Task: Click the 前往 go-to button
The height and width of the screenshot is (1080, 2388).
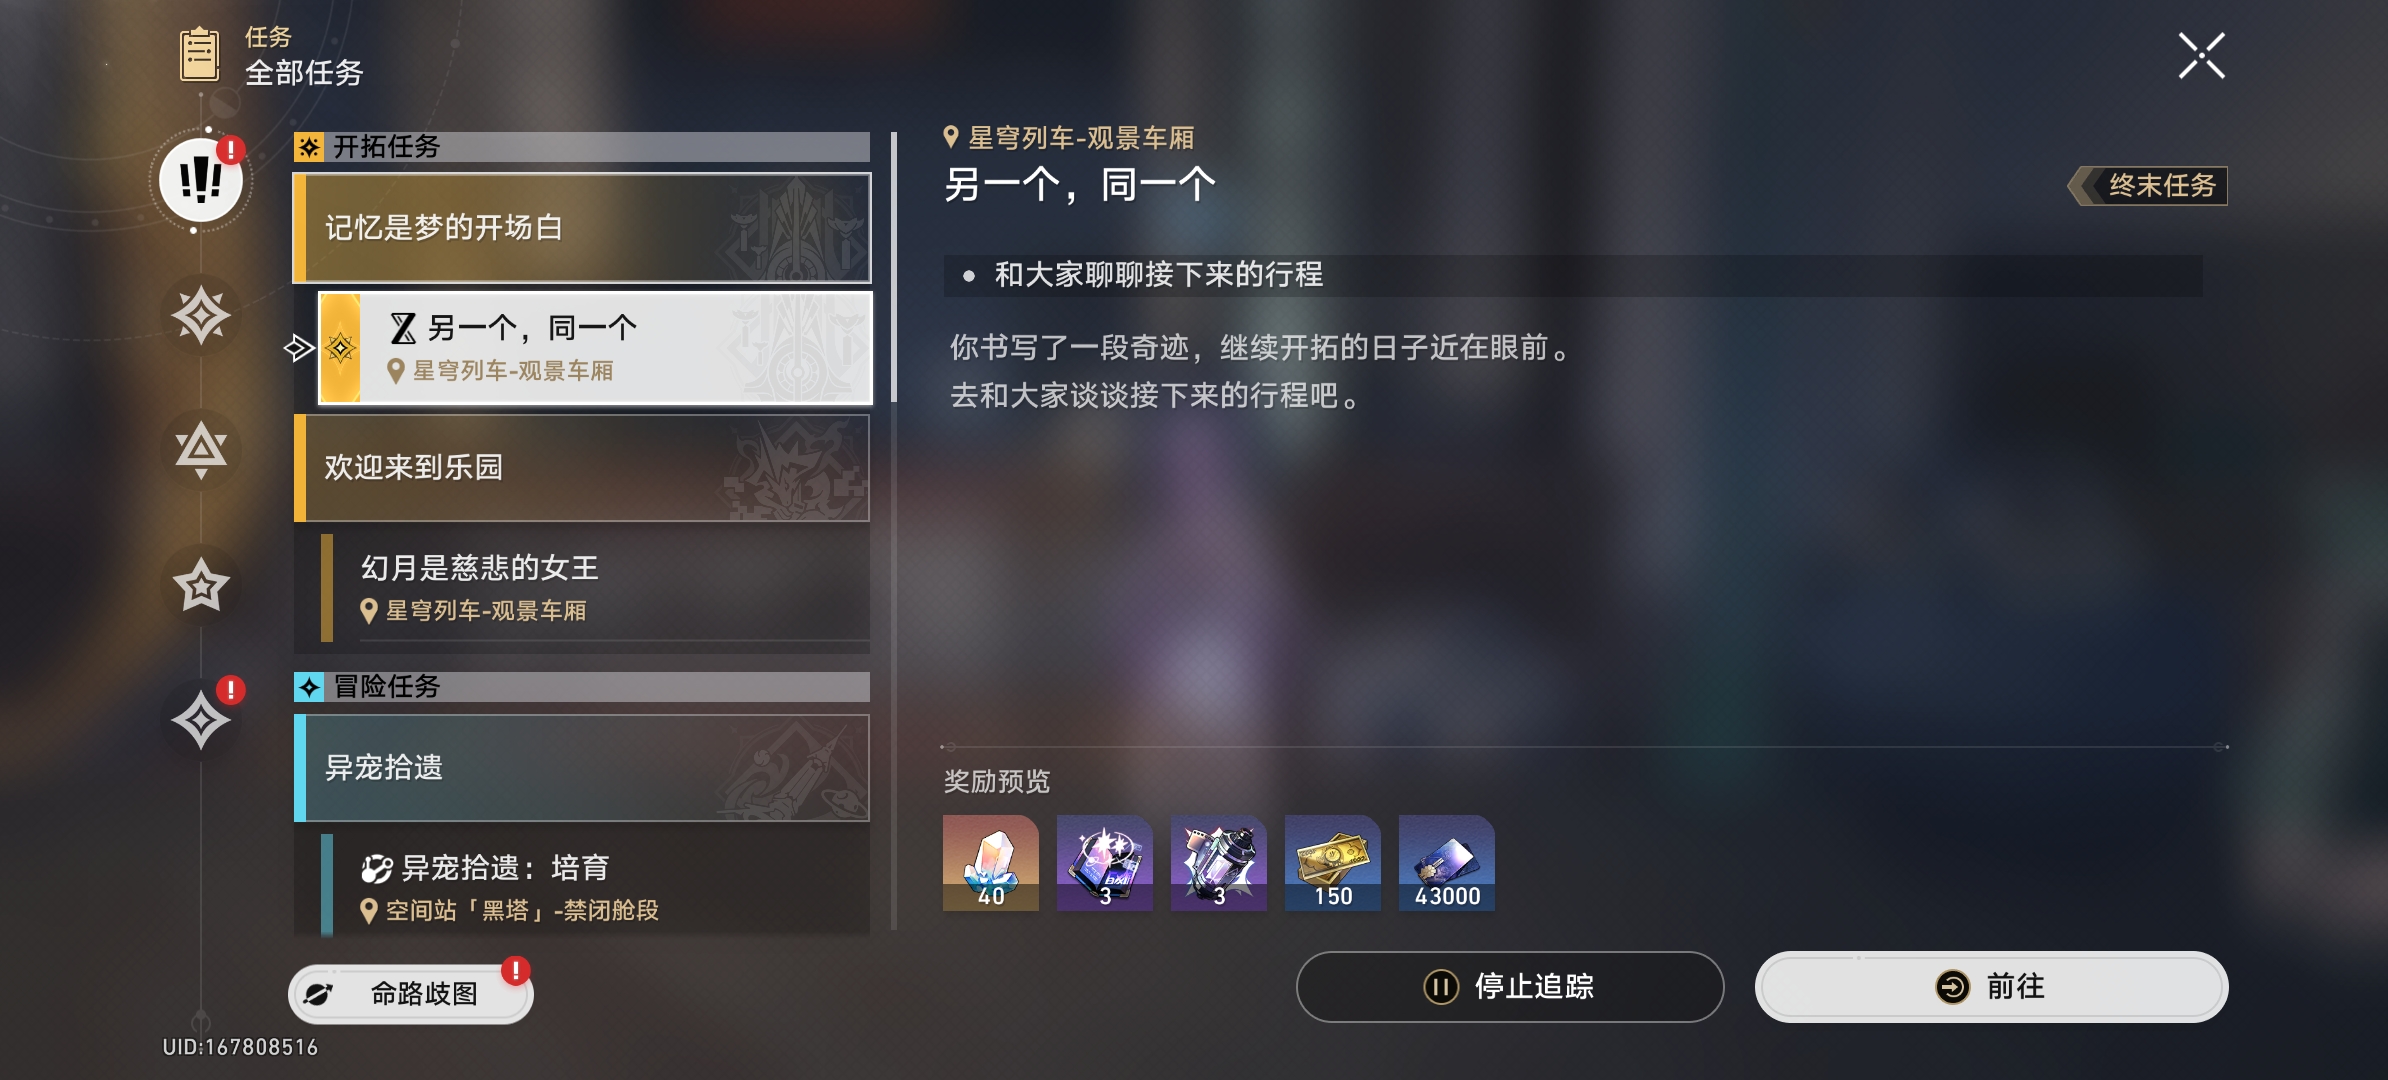Action: 1991,987
